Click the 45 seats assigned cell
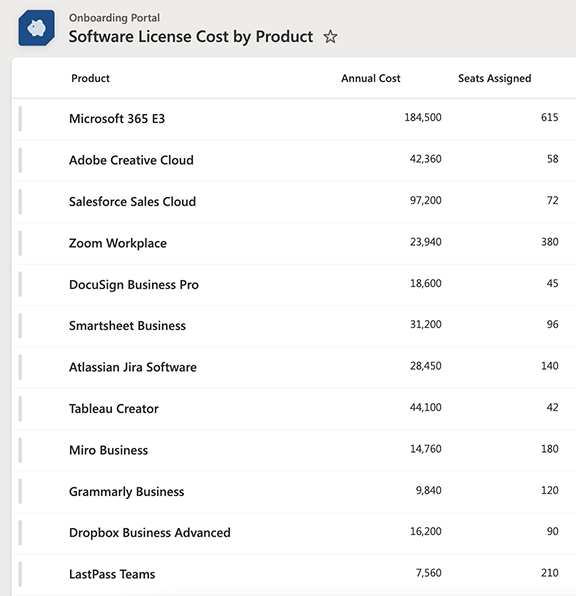 [x=552, y=283]
